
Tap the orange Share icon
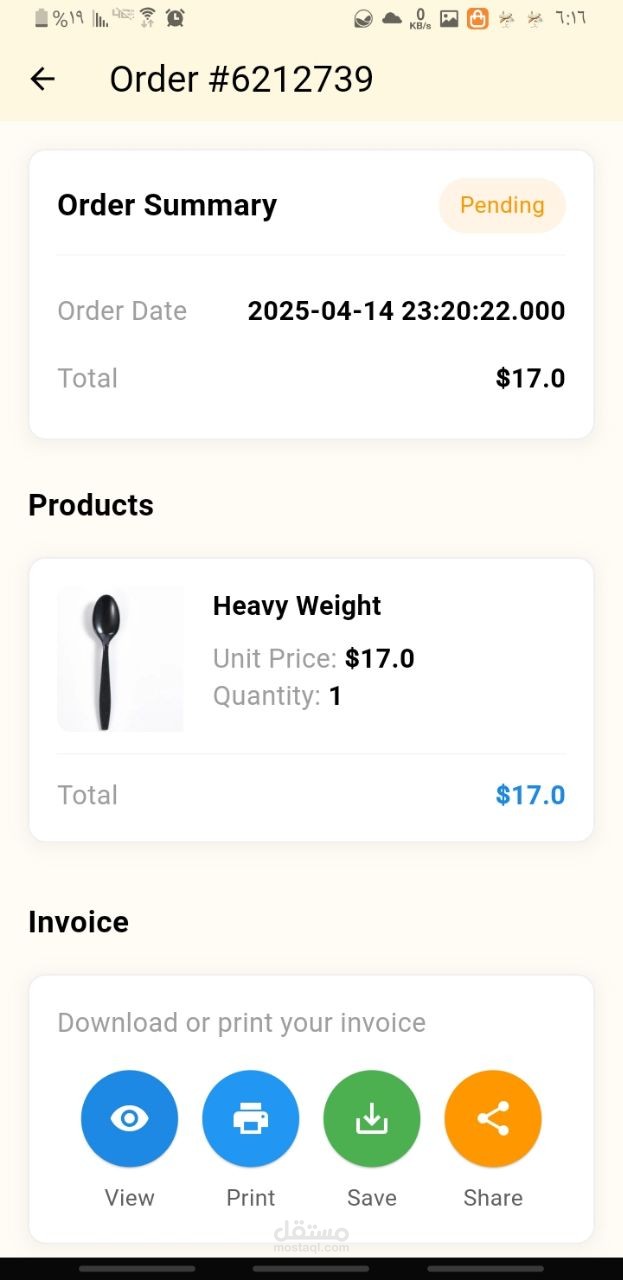click(493, 1118)
